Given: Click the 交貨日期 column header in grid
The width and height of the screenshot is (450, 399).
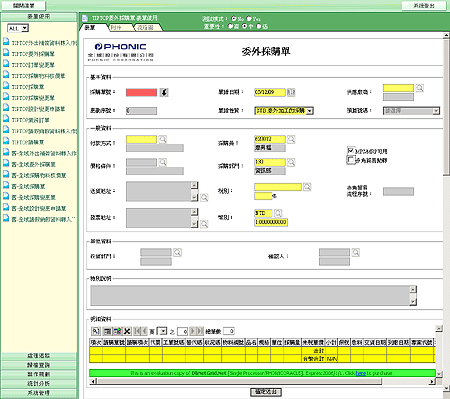Looking at the screenshot, I should (375, 342).
